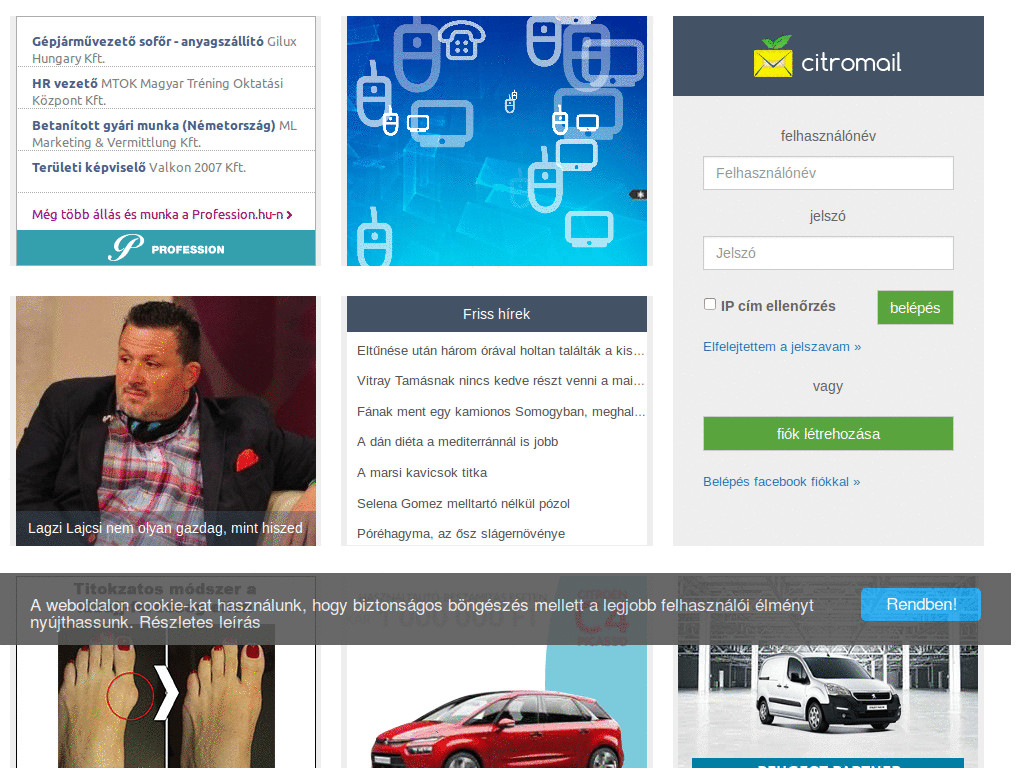Open news A dán diéta a mediterránnál is jobb

(458, 442)
